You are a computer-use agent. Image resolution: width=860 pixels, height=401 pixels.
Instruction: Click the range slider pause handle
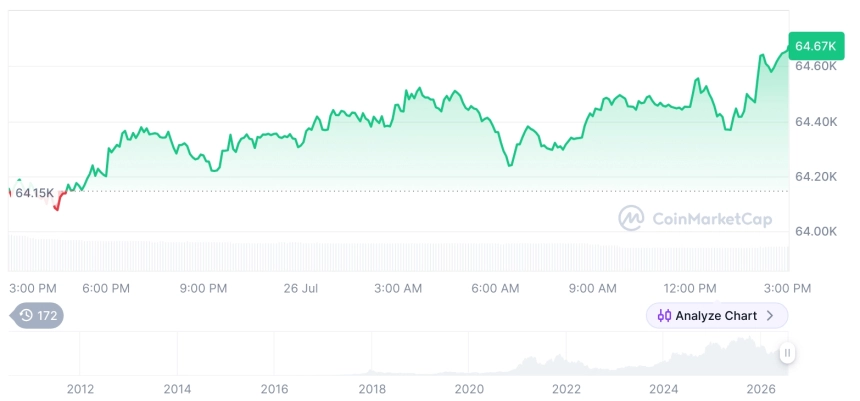(787, 353)
